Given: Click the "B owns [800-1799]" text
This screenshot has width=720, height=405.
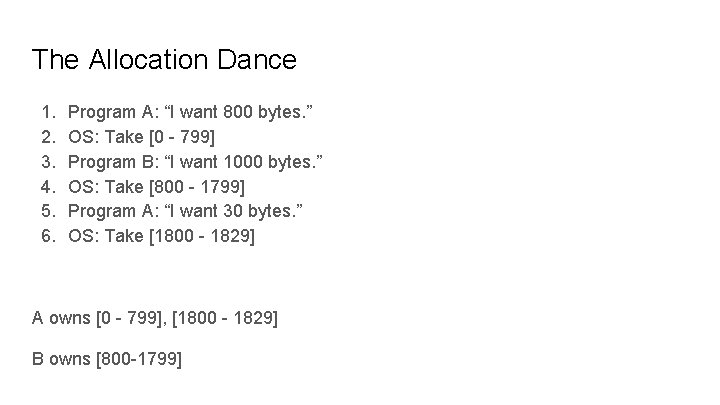Looking at the screenshot, I should [x=107, y=359].
